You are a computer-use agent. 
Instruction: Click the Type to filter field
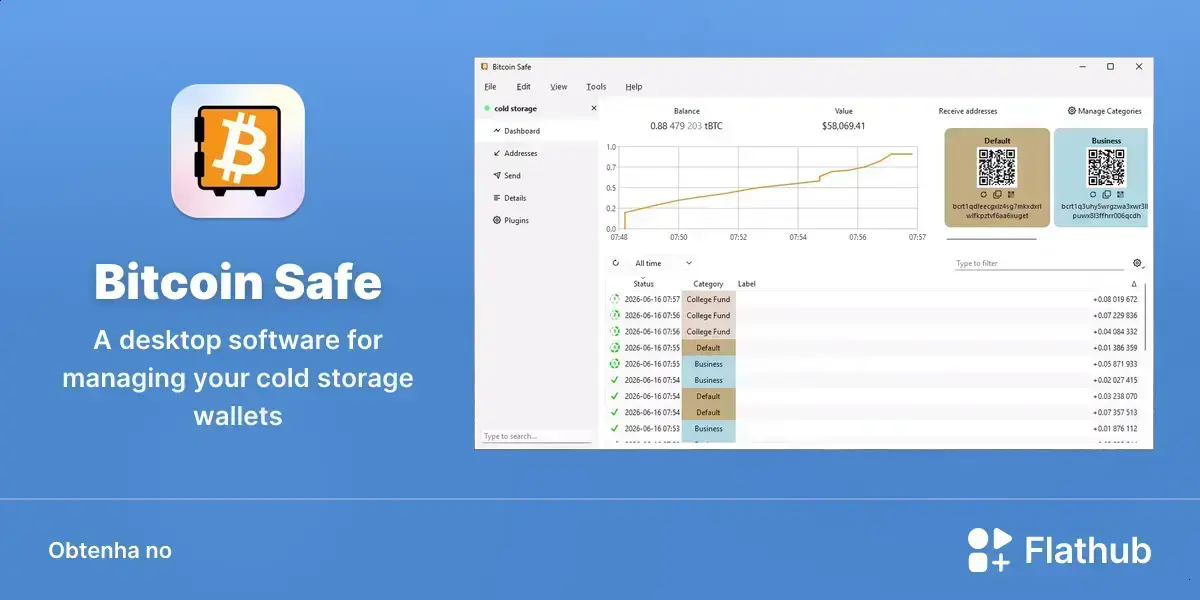(x=1040, y=264)
